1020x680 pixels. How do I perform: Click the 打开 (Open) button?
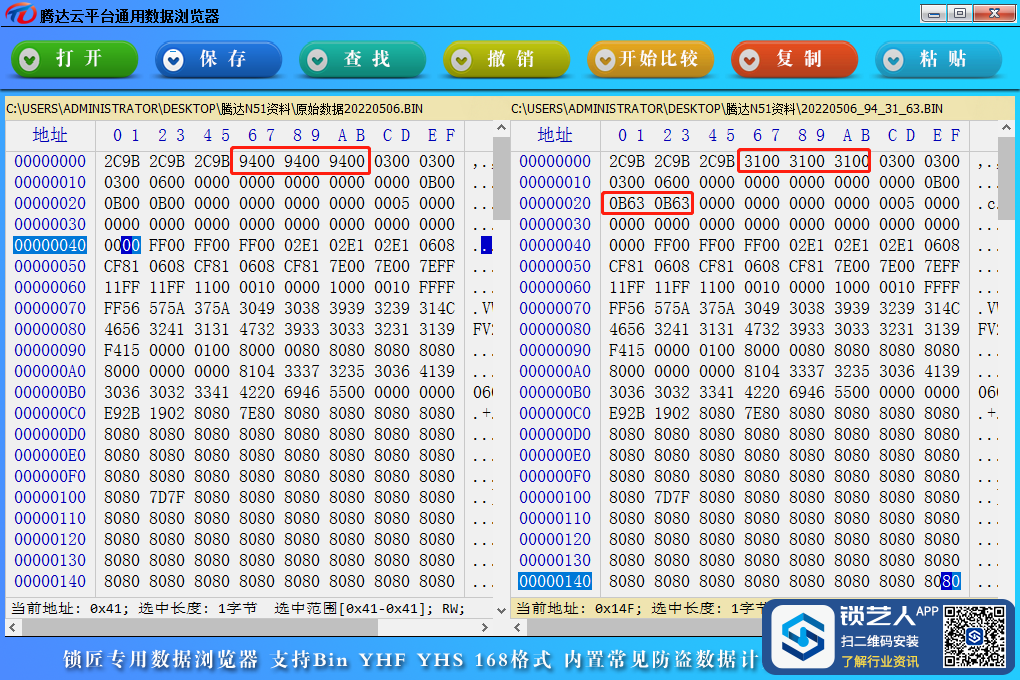(74, 59)
